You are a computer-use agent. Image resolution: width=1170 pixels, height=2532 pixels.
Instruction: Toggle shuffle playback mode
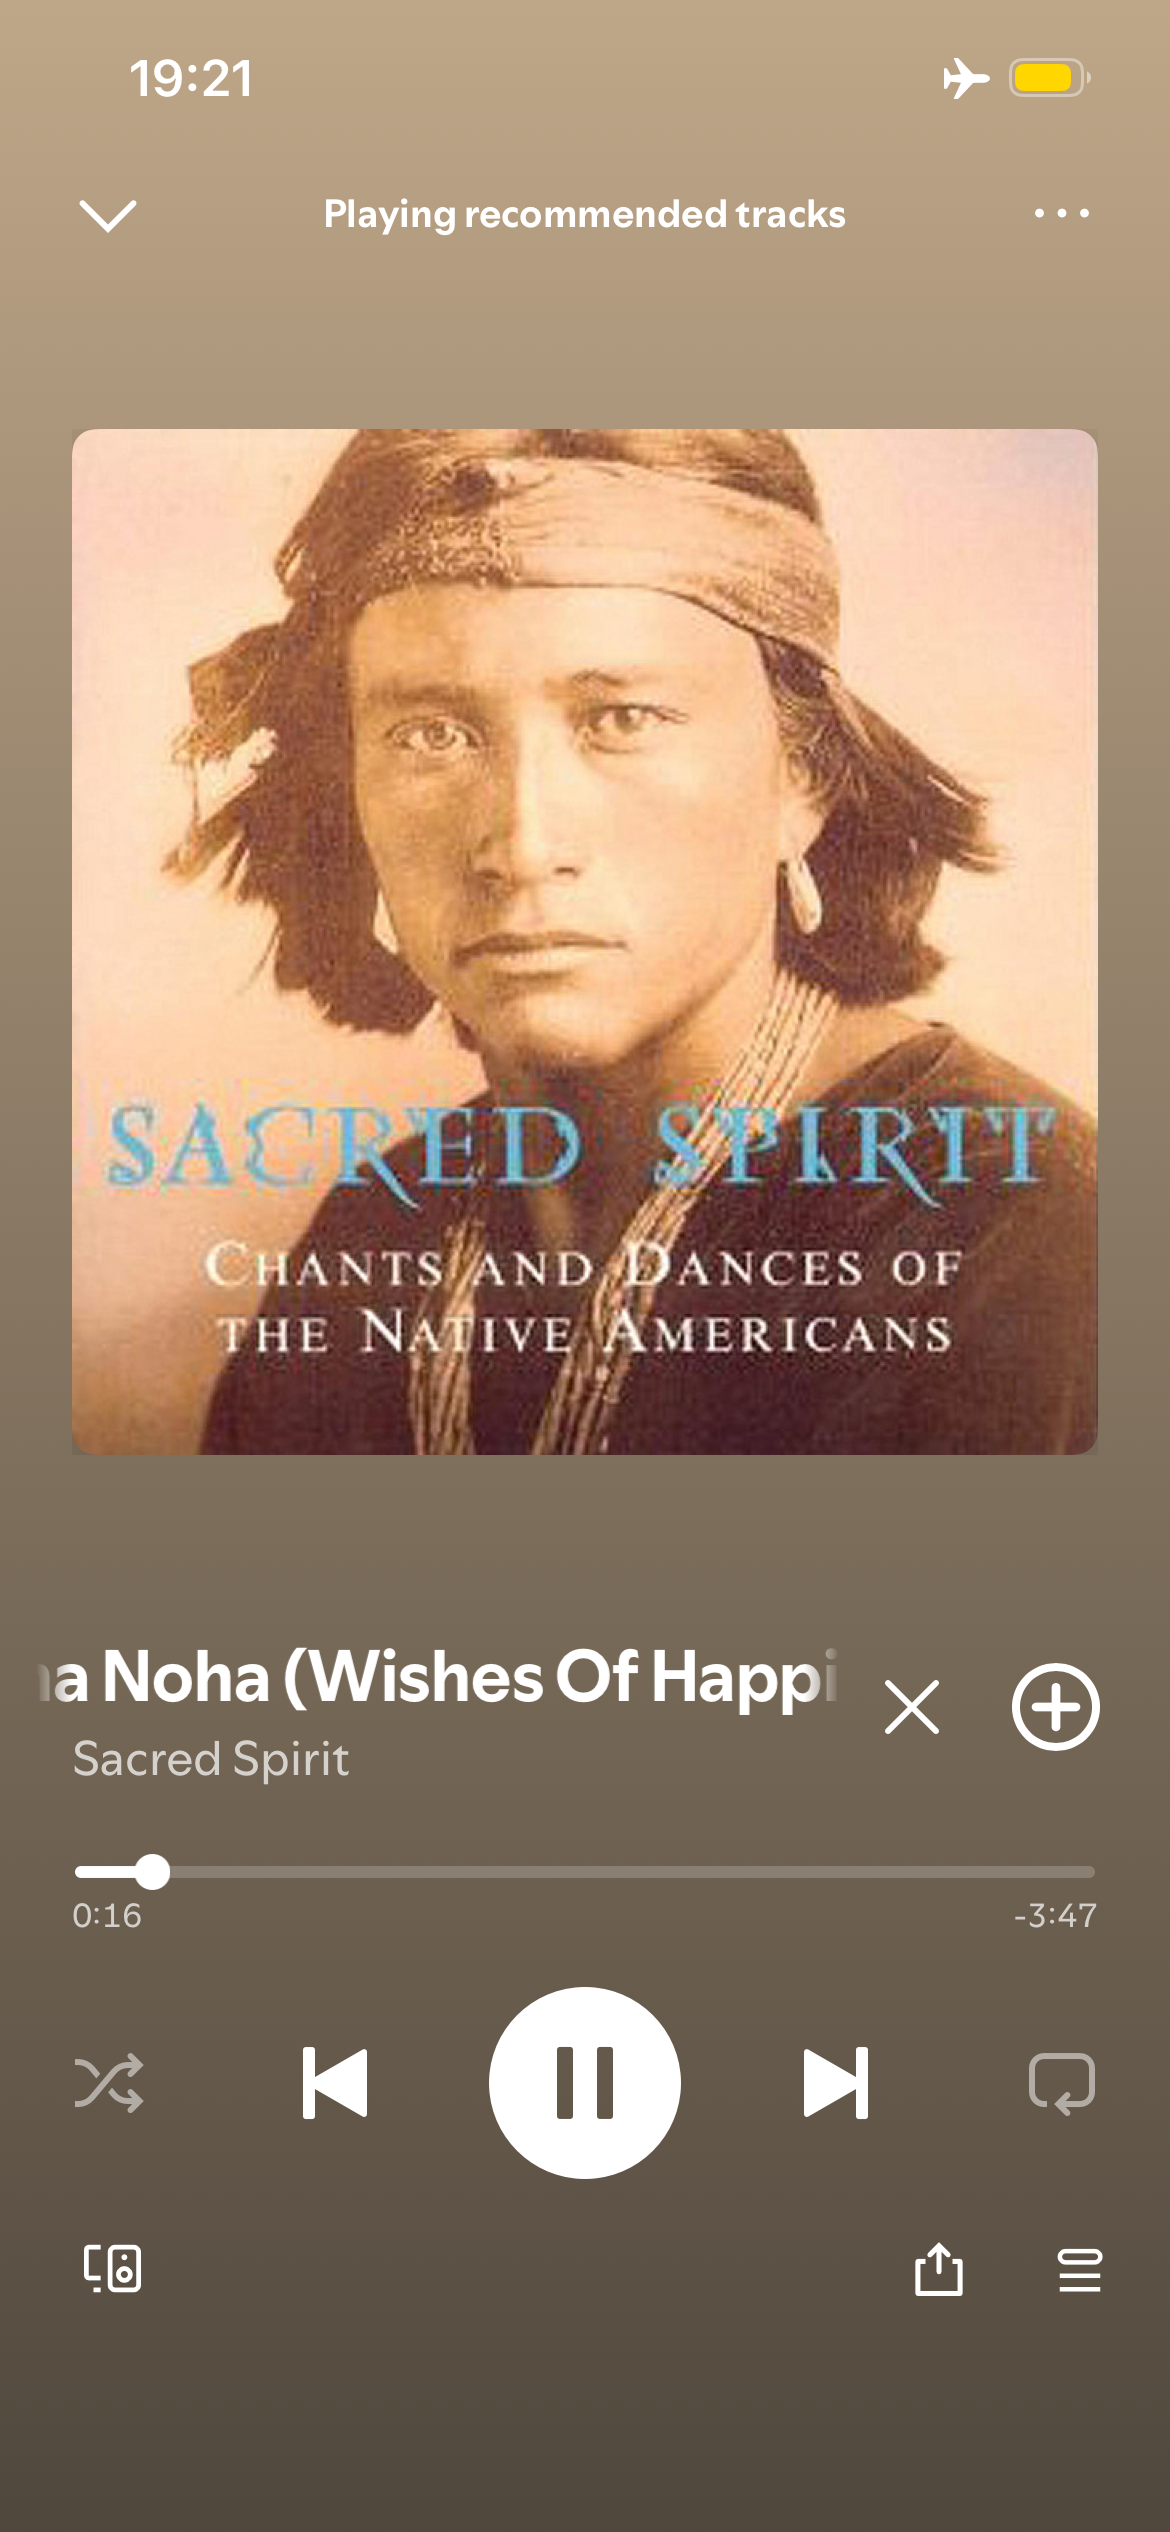(109, 2083)
